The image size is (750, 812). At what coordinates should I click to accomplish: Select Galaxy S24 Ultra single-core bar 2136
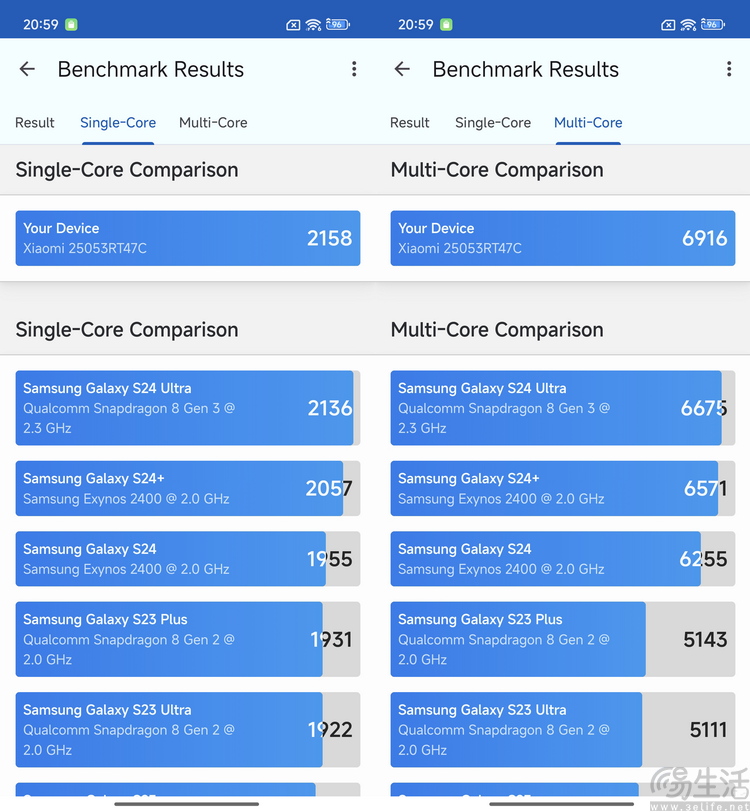(188, 408)
